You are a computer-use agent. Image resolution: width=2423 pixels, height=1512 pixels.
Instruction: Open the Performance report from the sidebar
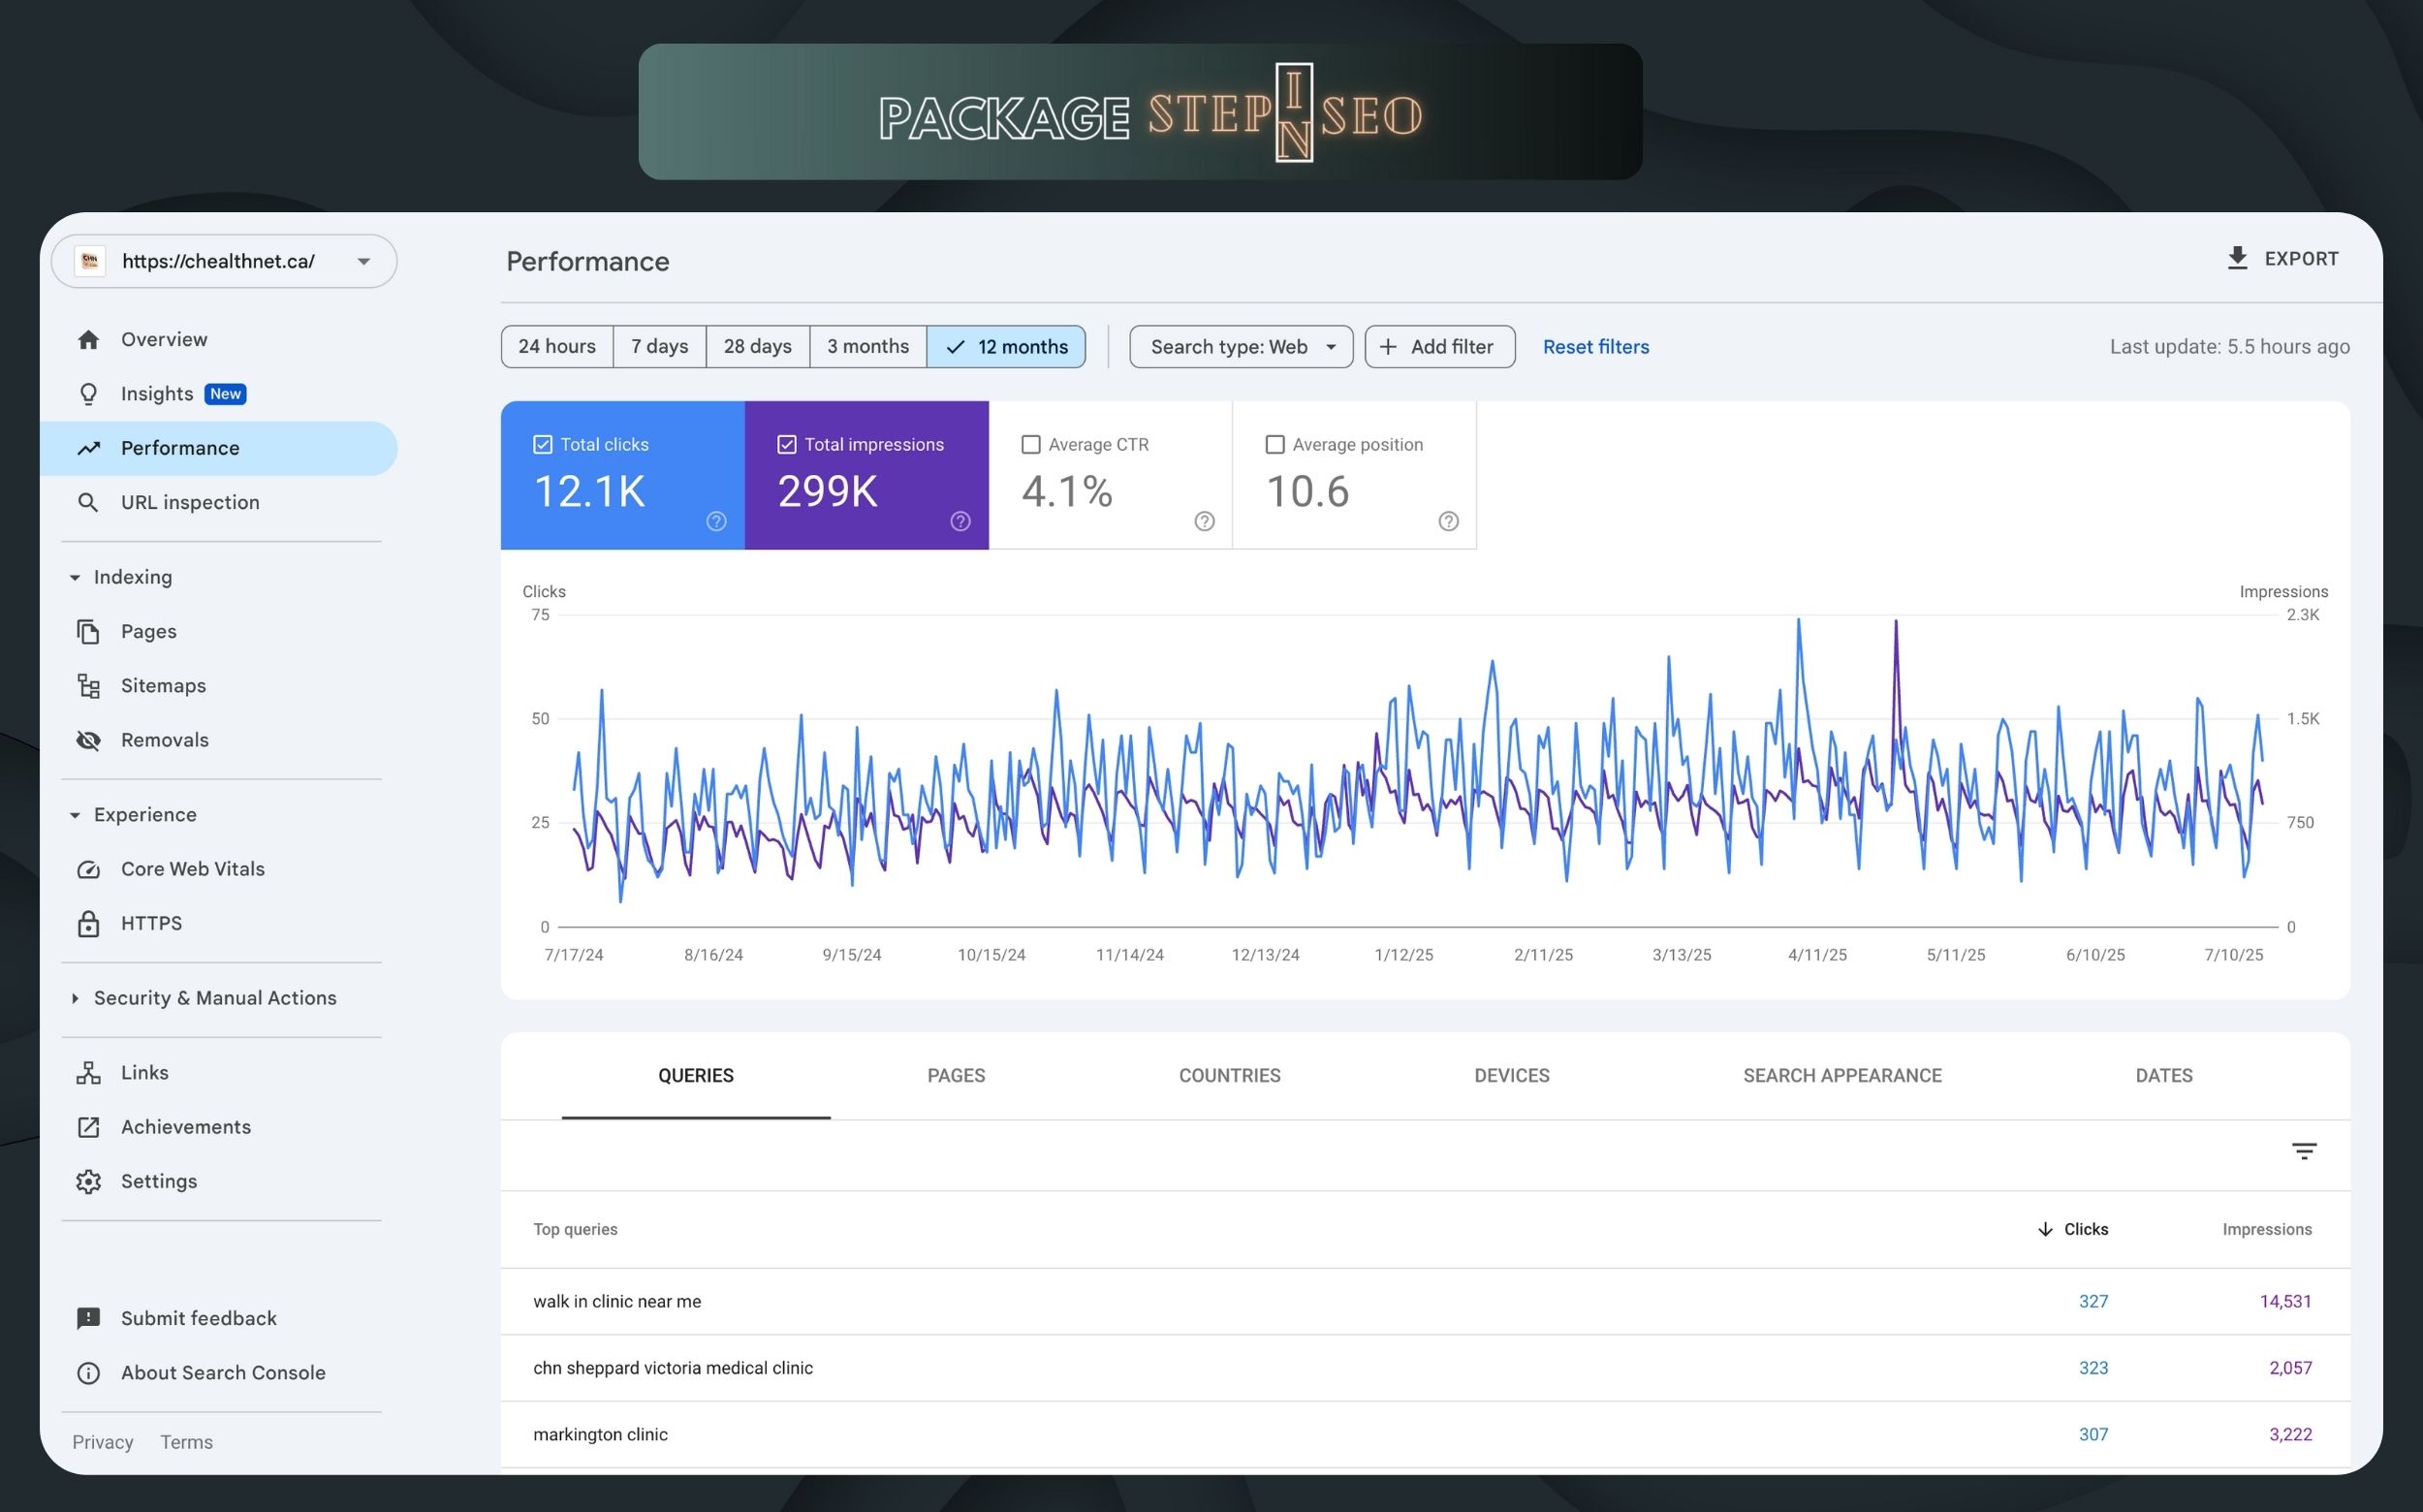click(x=180, y=447)
